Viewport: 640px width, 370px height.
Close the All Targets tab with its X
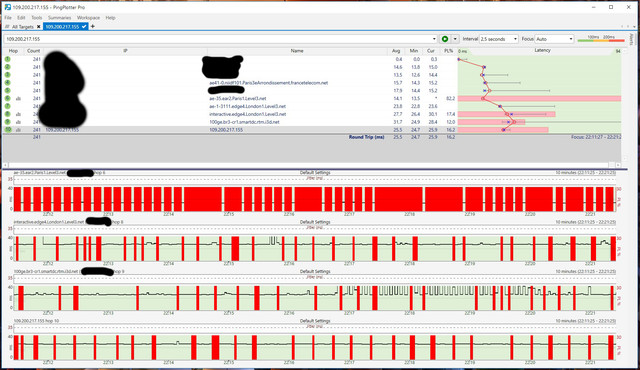(x=39, y=27)
